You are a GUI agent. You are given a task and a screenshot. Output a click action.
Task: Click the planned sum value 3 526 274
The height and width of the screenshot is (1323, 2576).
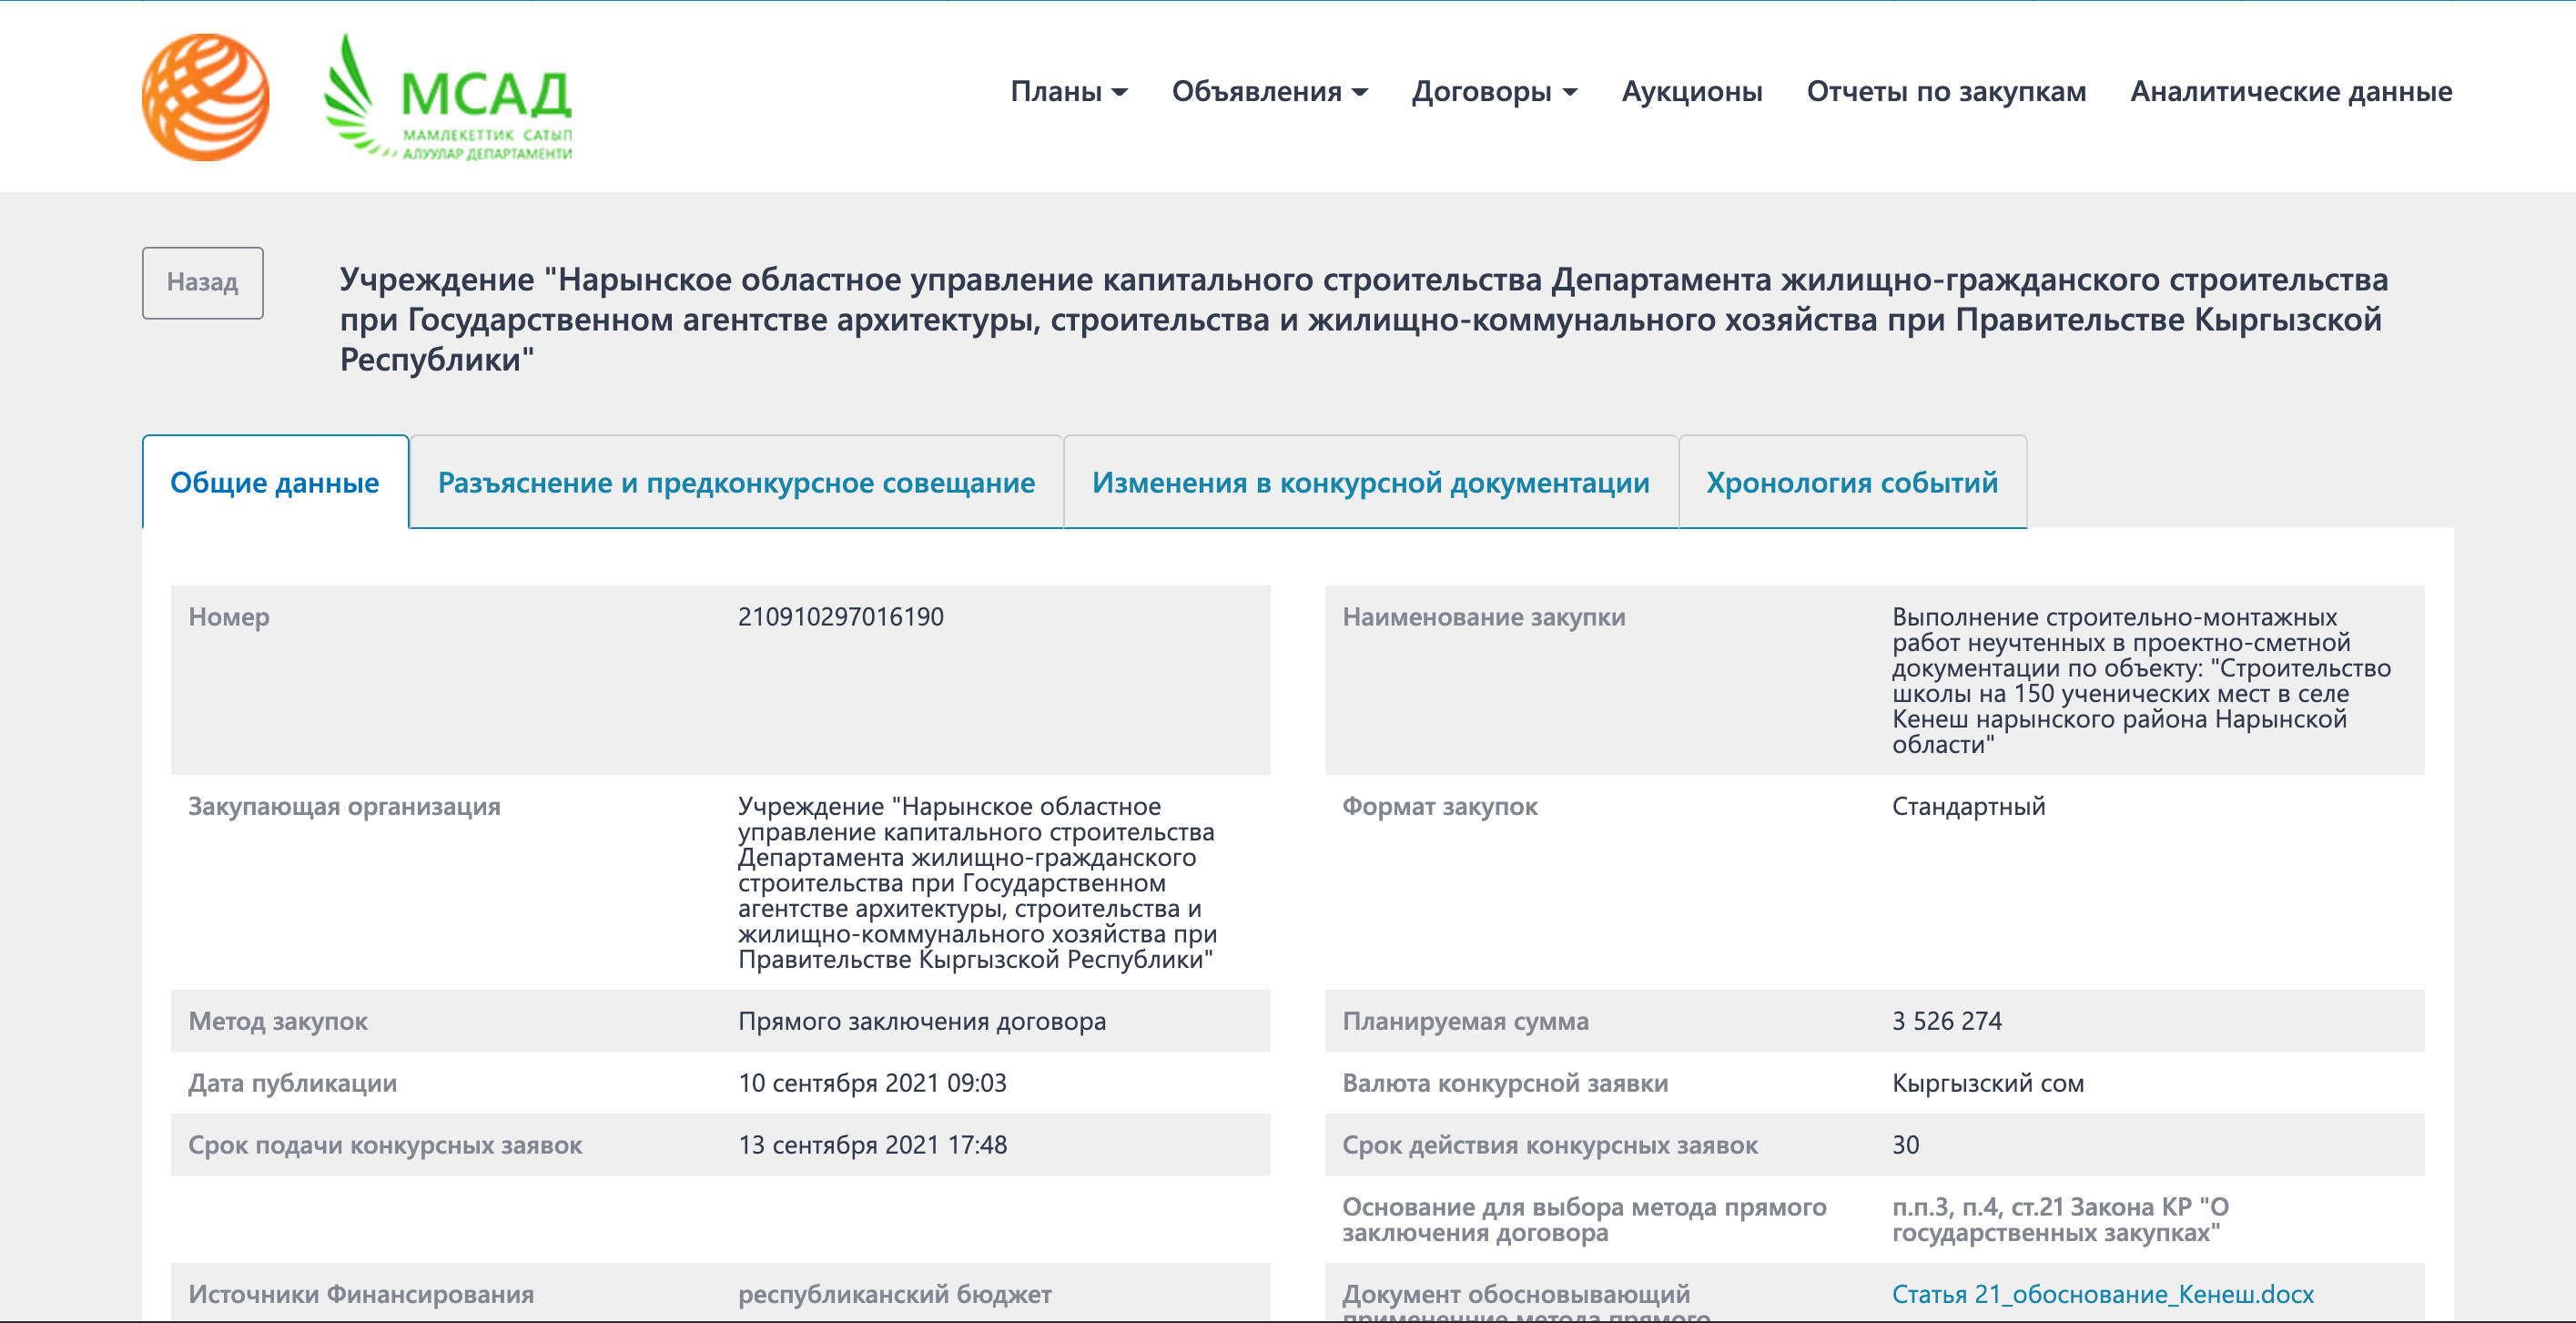pos(1946,1021)
